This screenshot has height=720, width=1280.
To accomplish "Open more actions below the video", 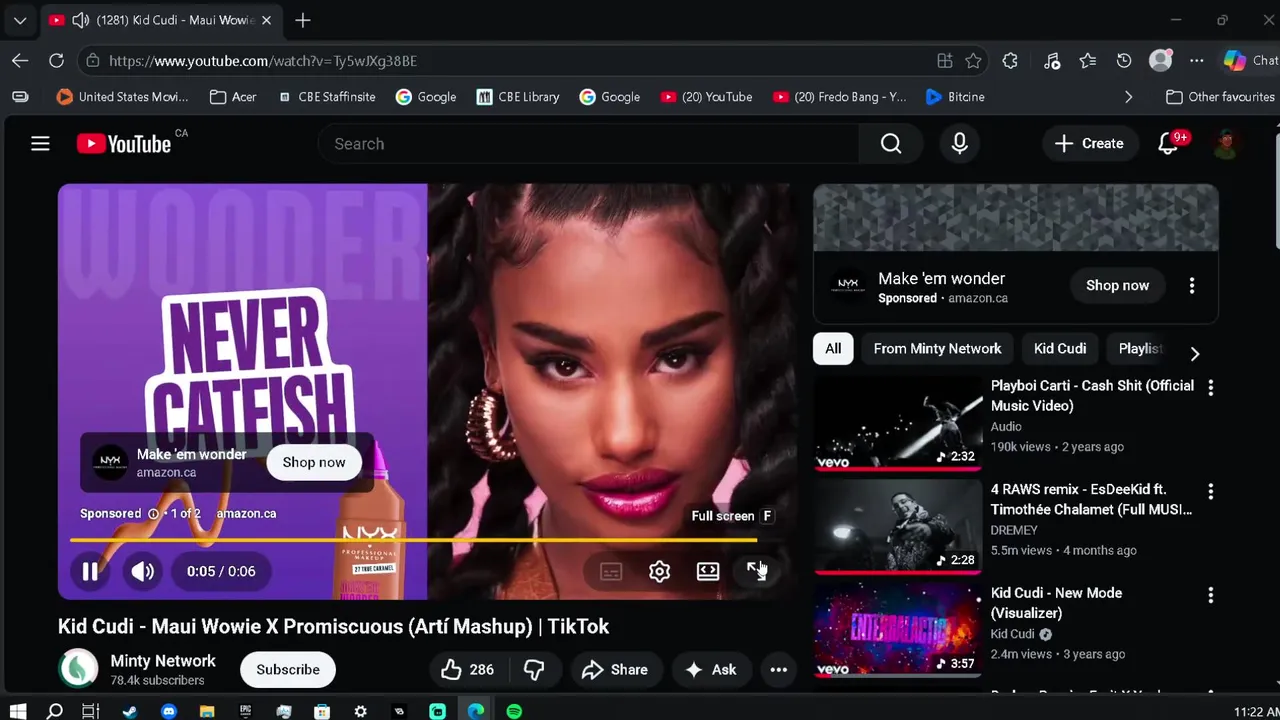I will (778, 670).
